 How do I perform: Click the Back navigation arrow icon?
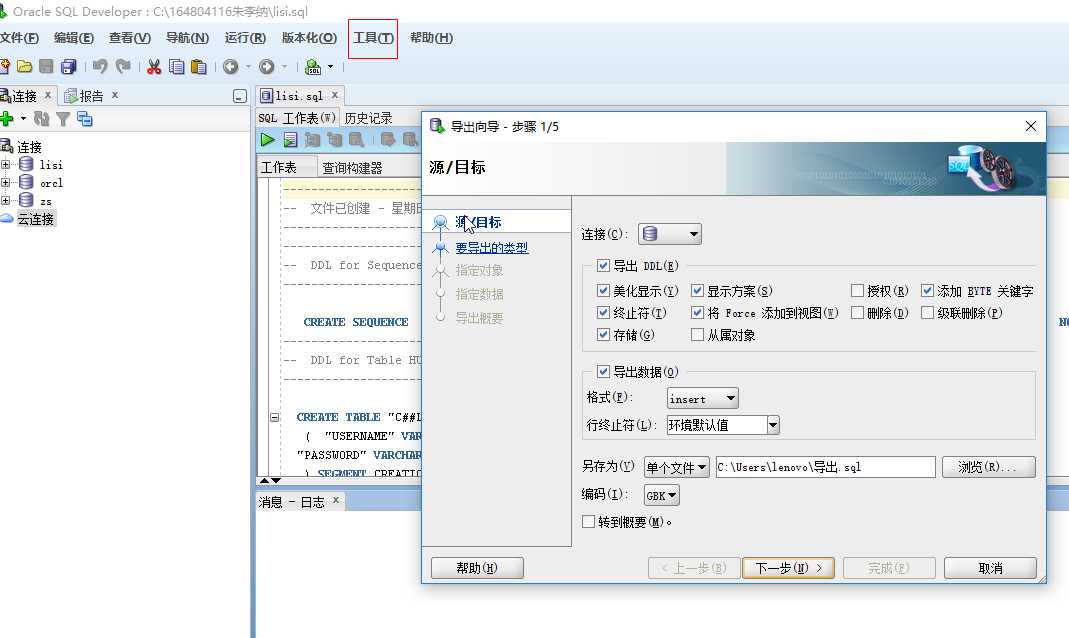230,66
